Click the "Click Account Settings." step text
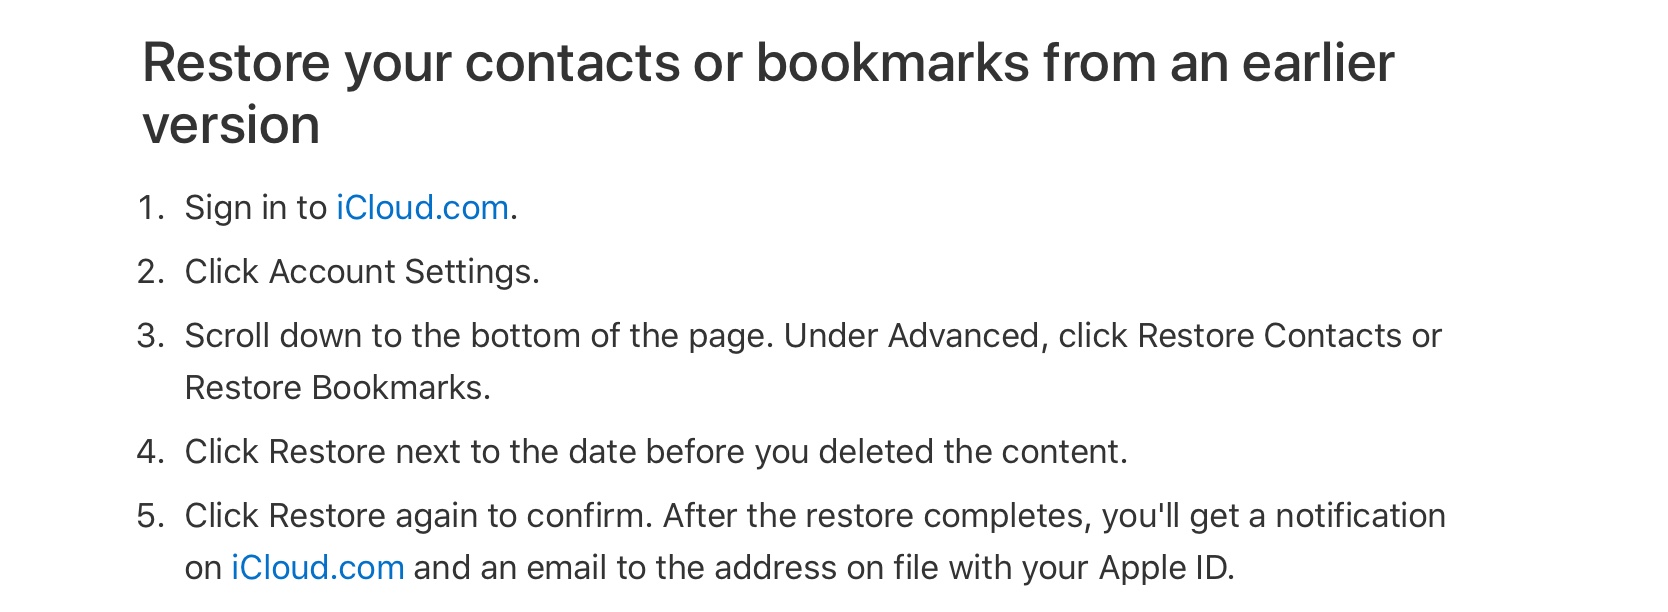The image size is (1668, 612). coord(362,272)
